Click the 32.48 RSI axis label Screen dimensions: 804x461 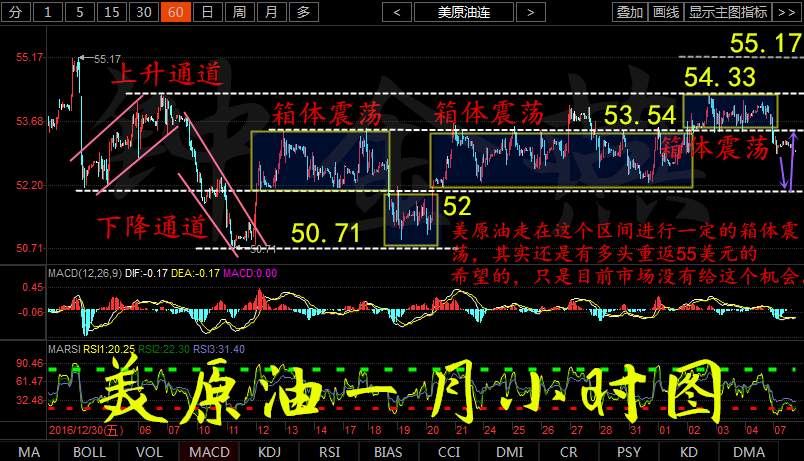pyautogui.click(x=30, y=400)
